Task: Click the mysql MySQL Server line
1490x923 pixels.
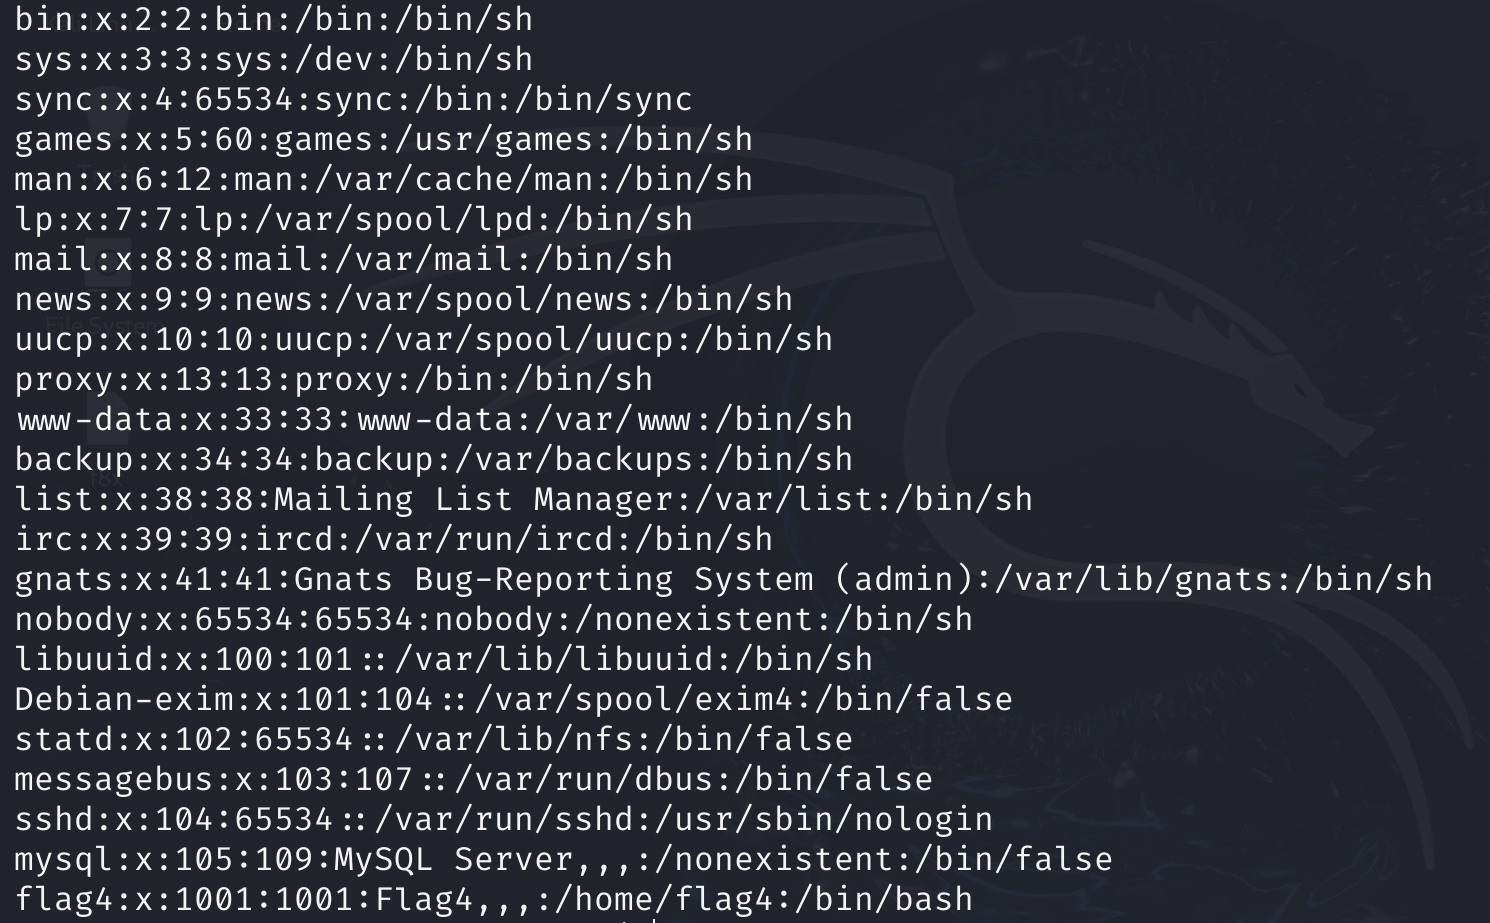Action: coord(564,859)
